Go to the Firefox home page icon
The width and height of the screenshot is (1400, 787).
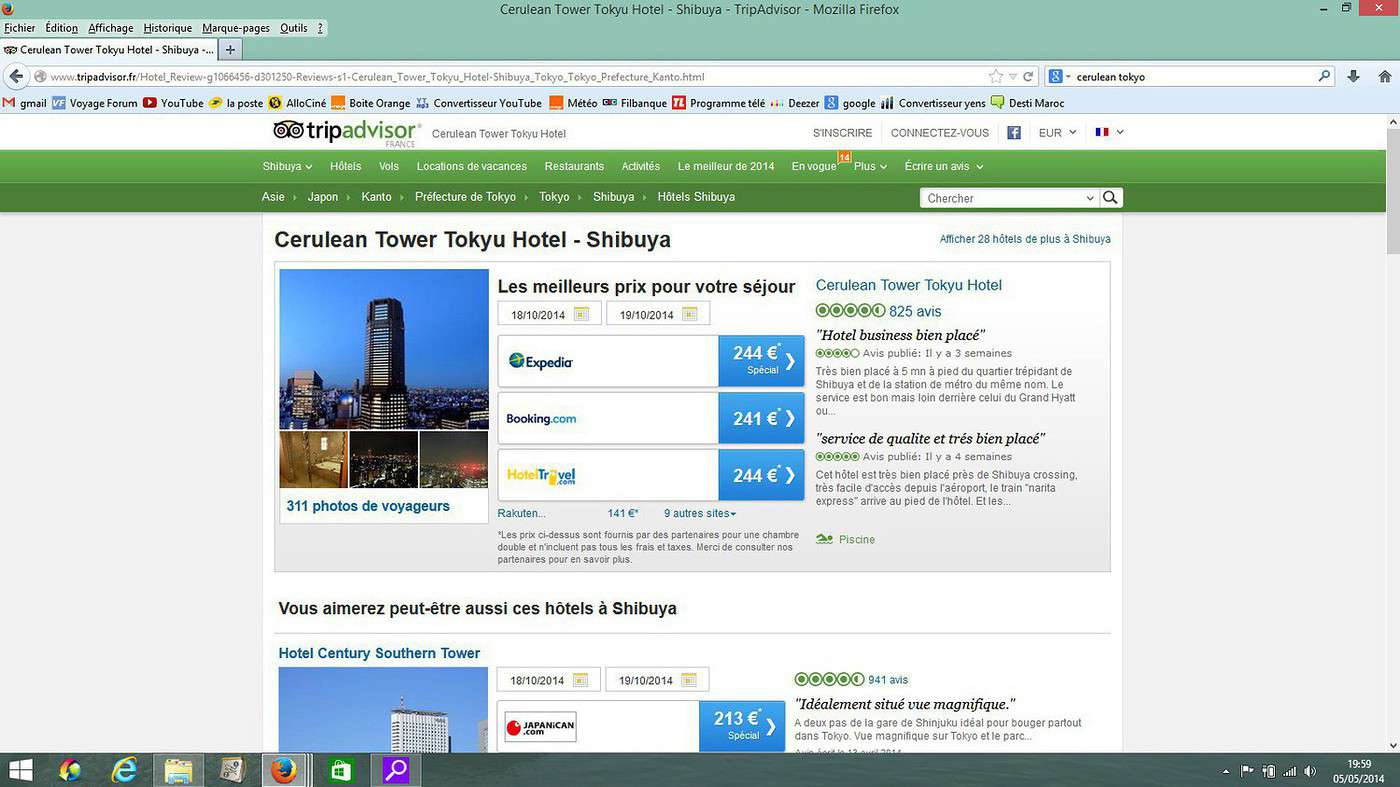pos(1385,76)
